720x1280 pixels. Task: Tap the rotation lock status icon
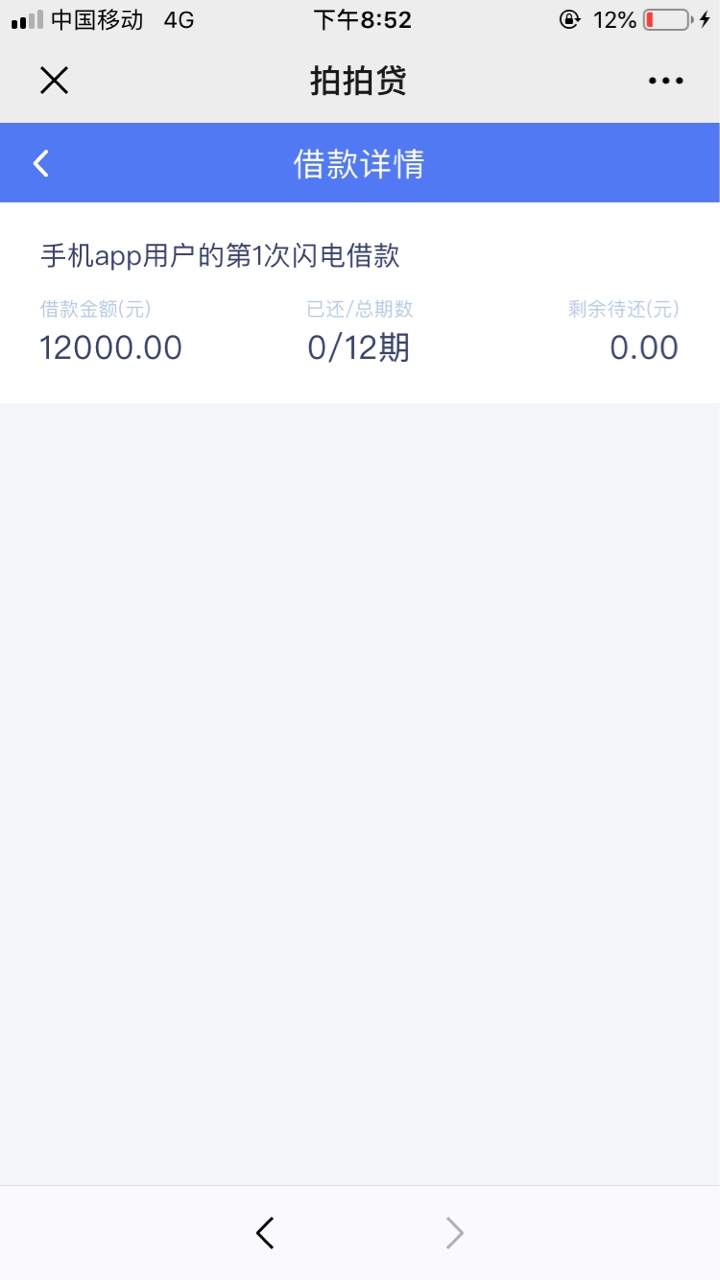coord(570,20)
